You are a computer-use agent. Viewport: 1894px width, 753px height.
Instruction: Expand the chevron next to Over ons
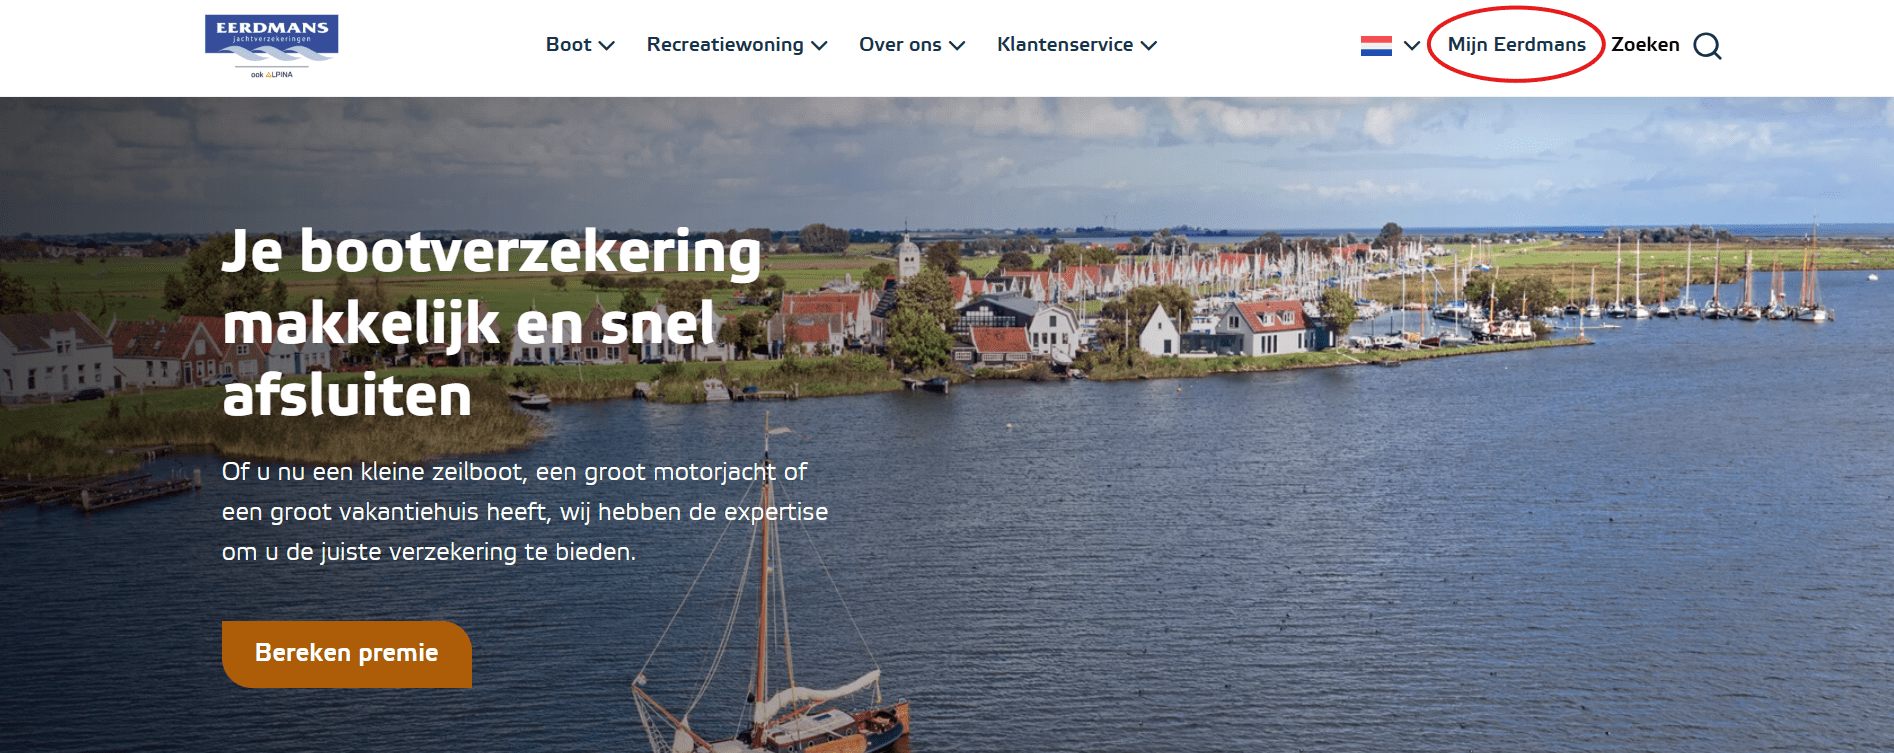[957, 46]
